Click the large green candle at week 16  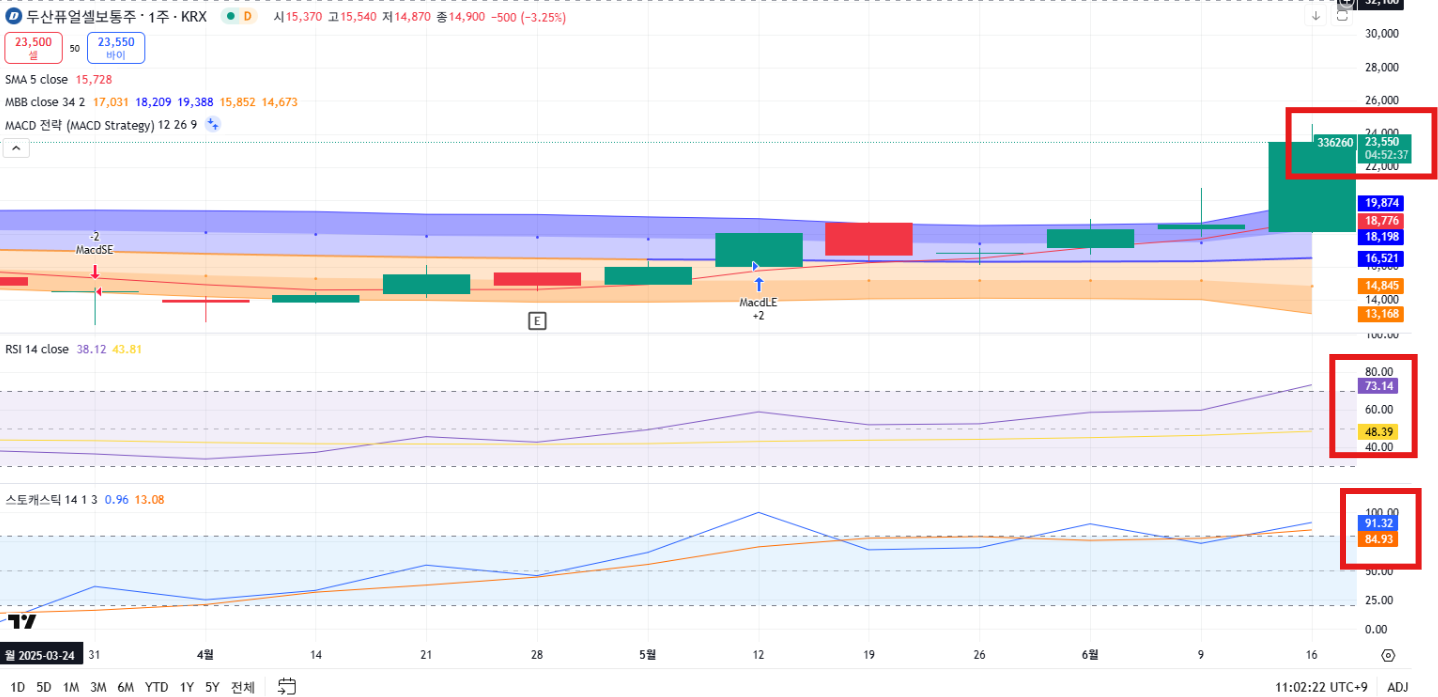1312,187
